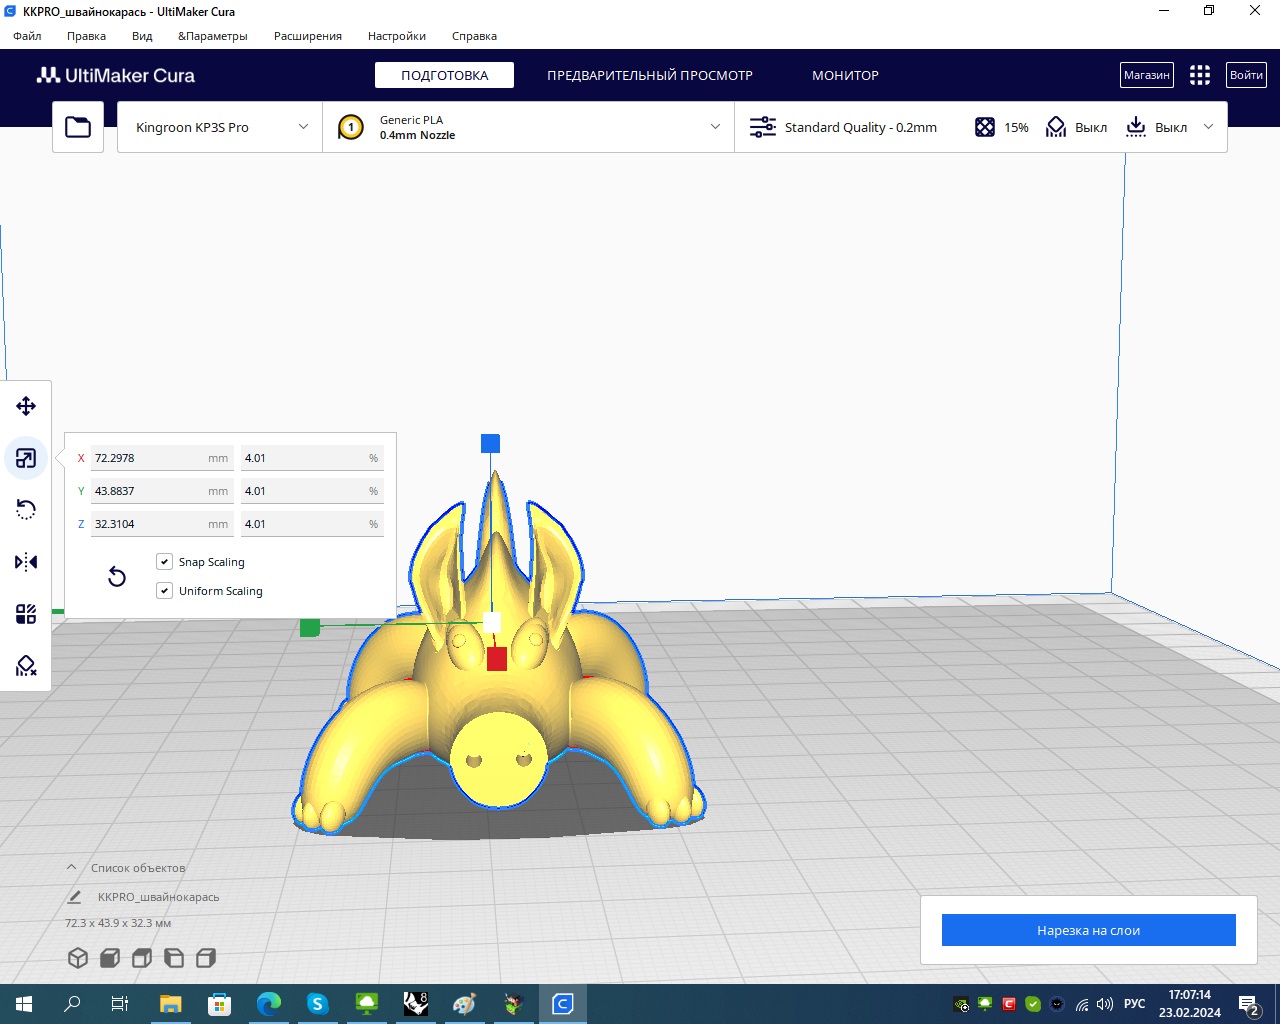The width and height of the screenshot is (1280, 1024).
Task: Click the РУС language indicator in the taskbar
Action: tap(1135, 1004)
